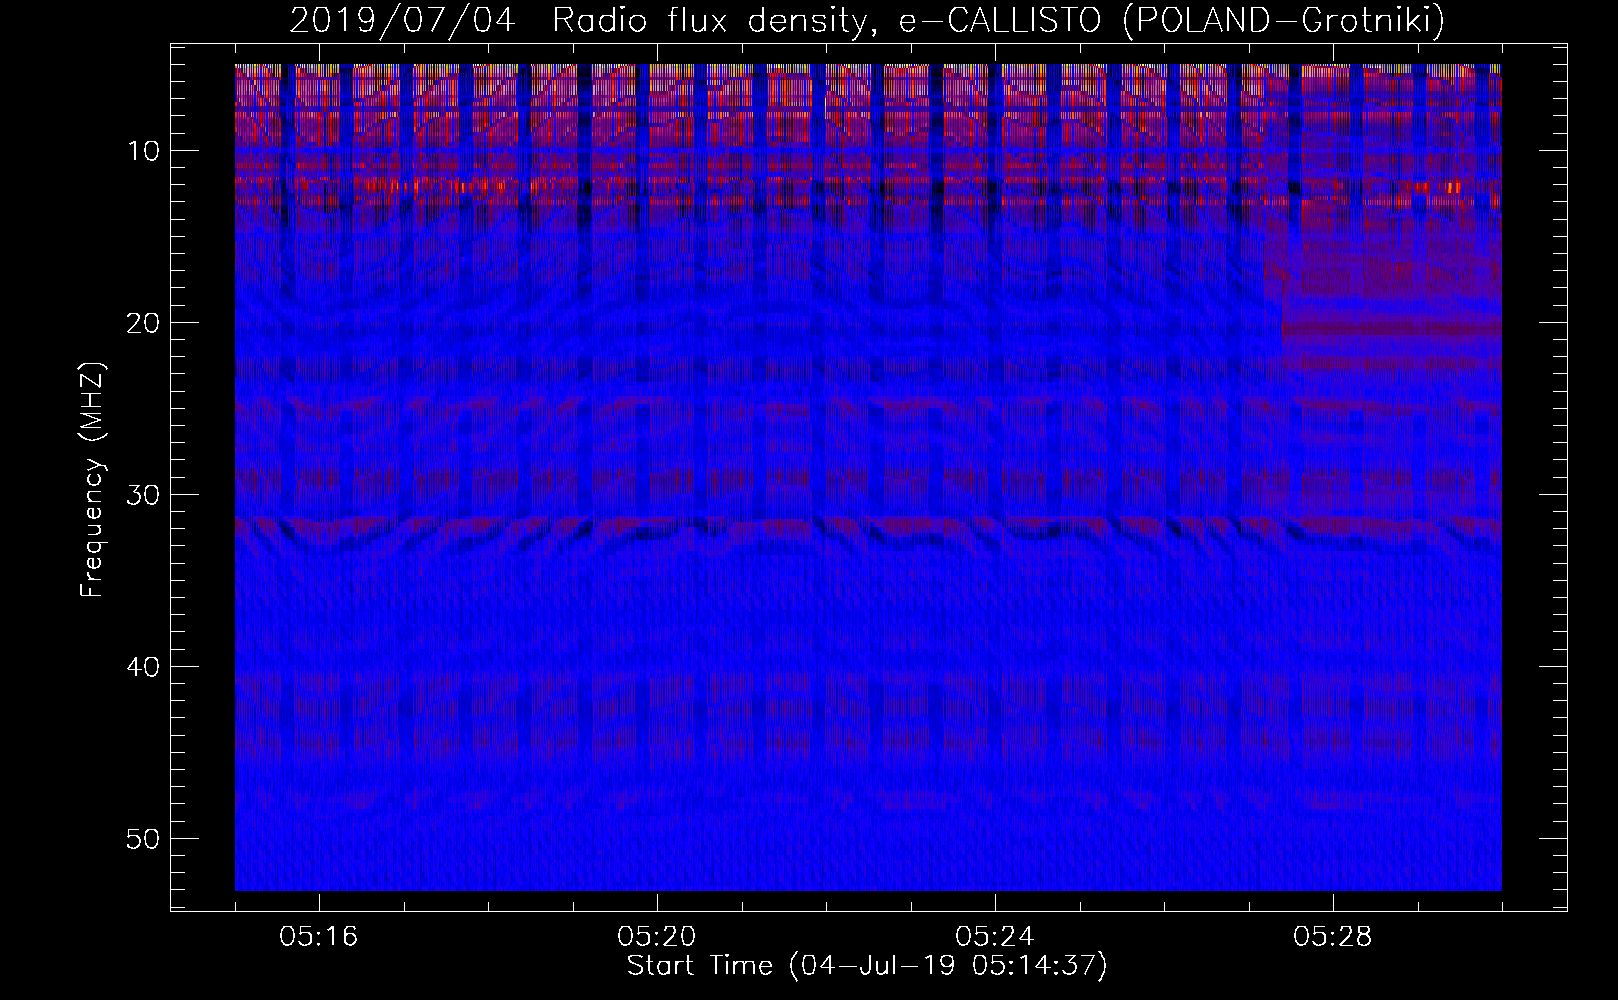Click the 05:28 time tick label
This screenshot has width=1618, height=1000.
1333,937
